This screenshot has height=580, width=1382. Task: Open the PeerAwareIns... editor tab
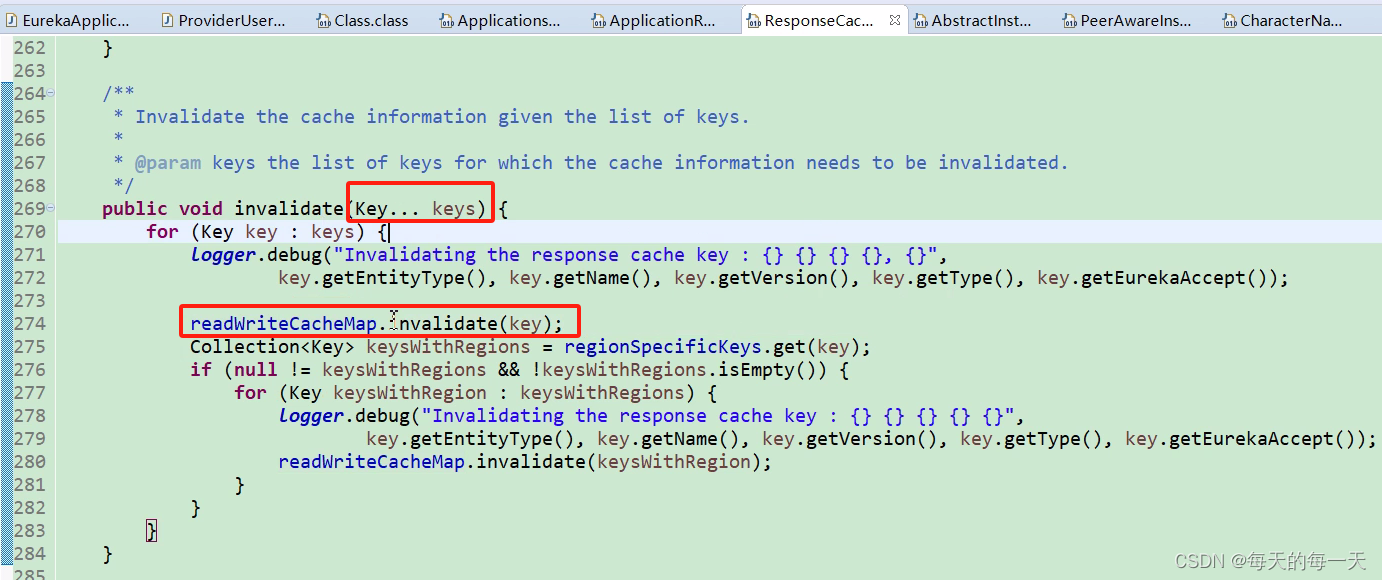(1125, 20)
